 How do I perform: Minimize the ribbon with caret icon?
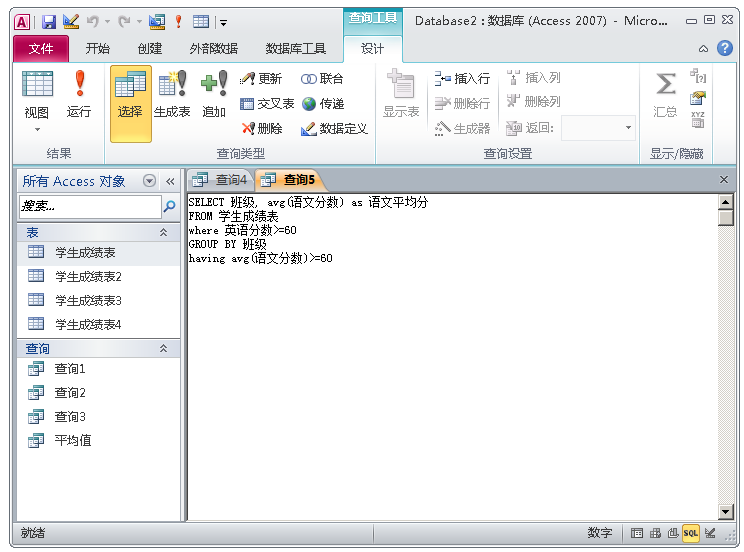[x=704, y=48]
